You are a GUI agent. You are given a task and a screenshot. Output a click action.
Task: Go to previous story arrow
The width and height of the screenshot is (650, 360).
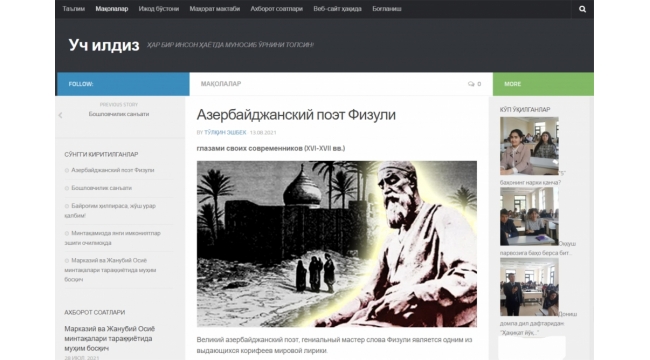(x=61, y=115)
